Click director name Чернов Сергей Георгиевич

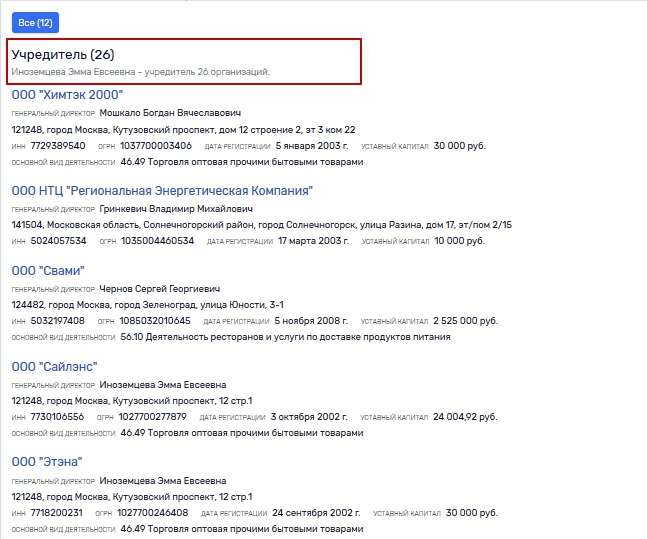(x=160, y=288)
